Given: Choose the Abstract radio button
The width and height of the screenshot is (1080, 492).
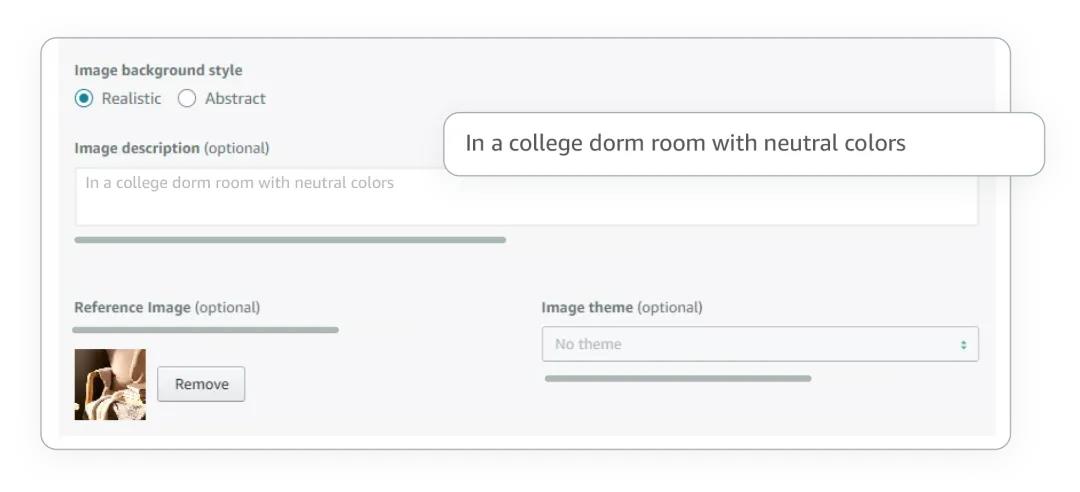Looking at the screenshot, I should pos(187,98).
